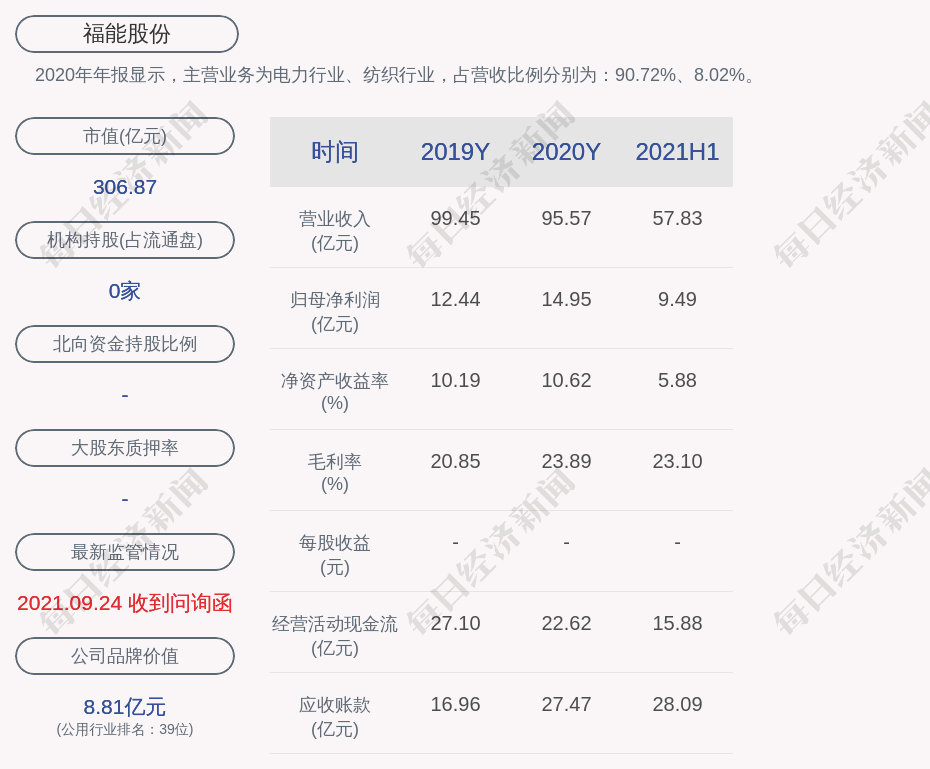The height and width of the screenshot is (769, 930).
Task: Select the 9.49 net profit value
Action: pyautogui.click(x=677, y=299)
